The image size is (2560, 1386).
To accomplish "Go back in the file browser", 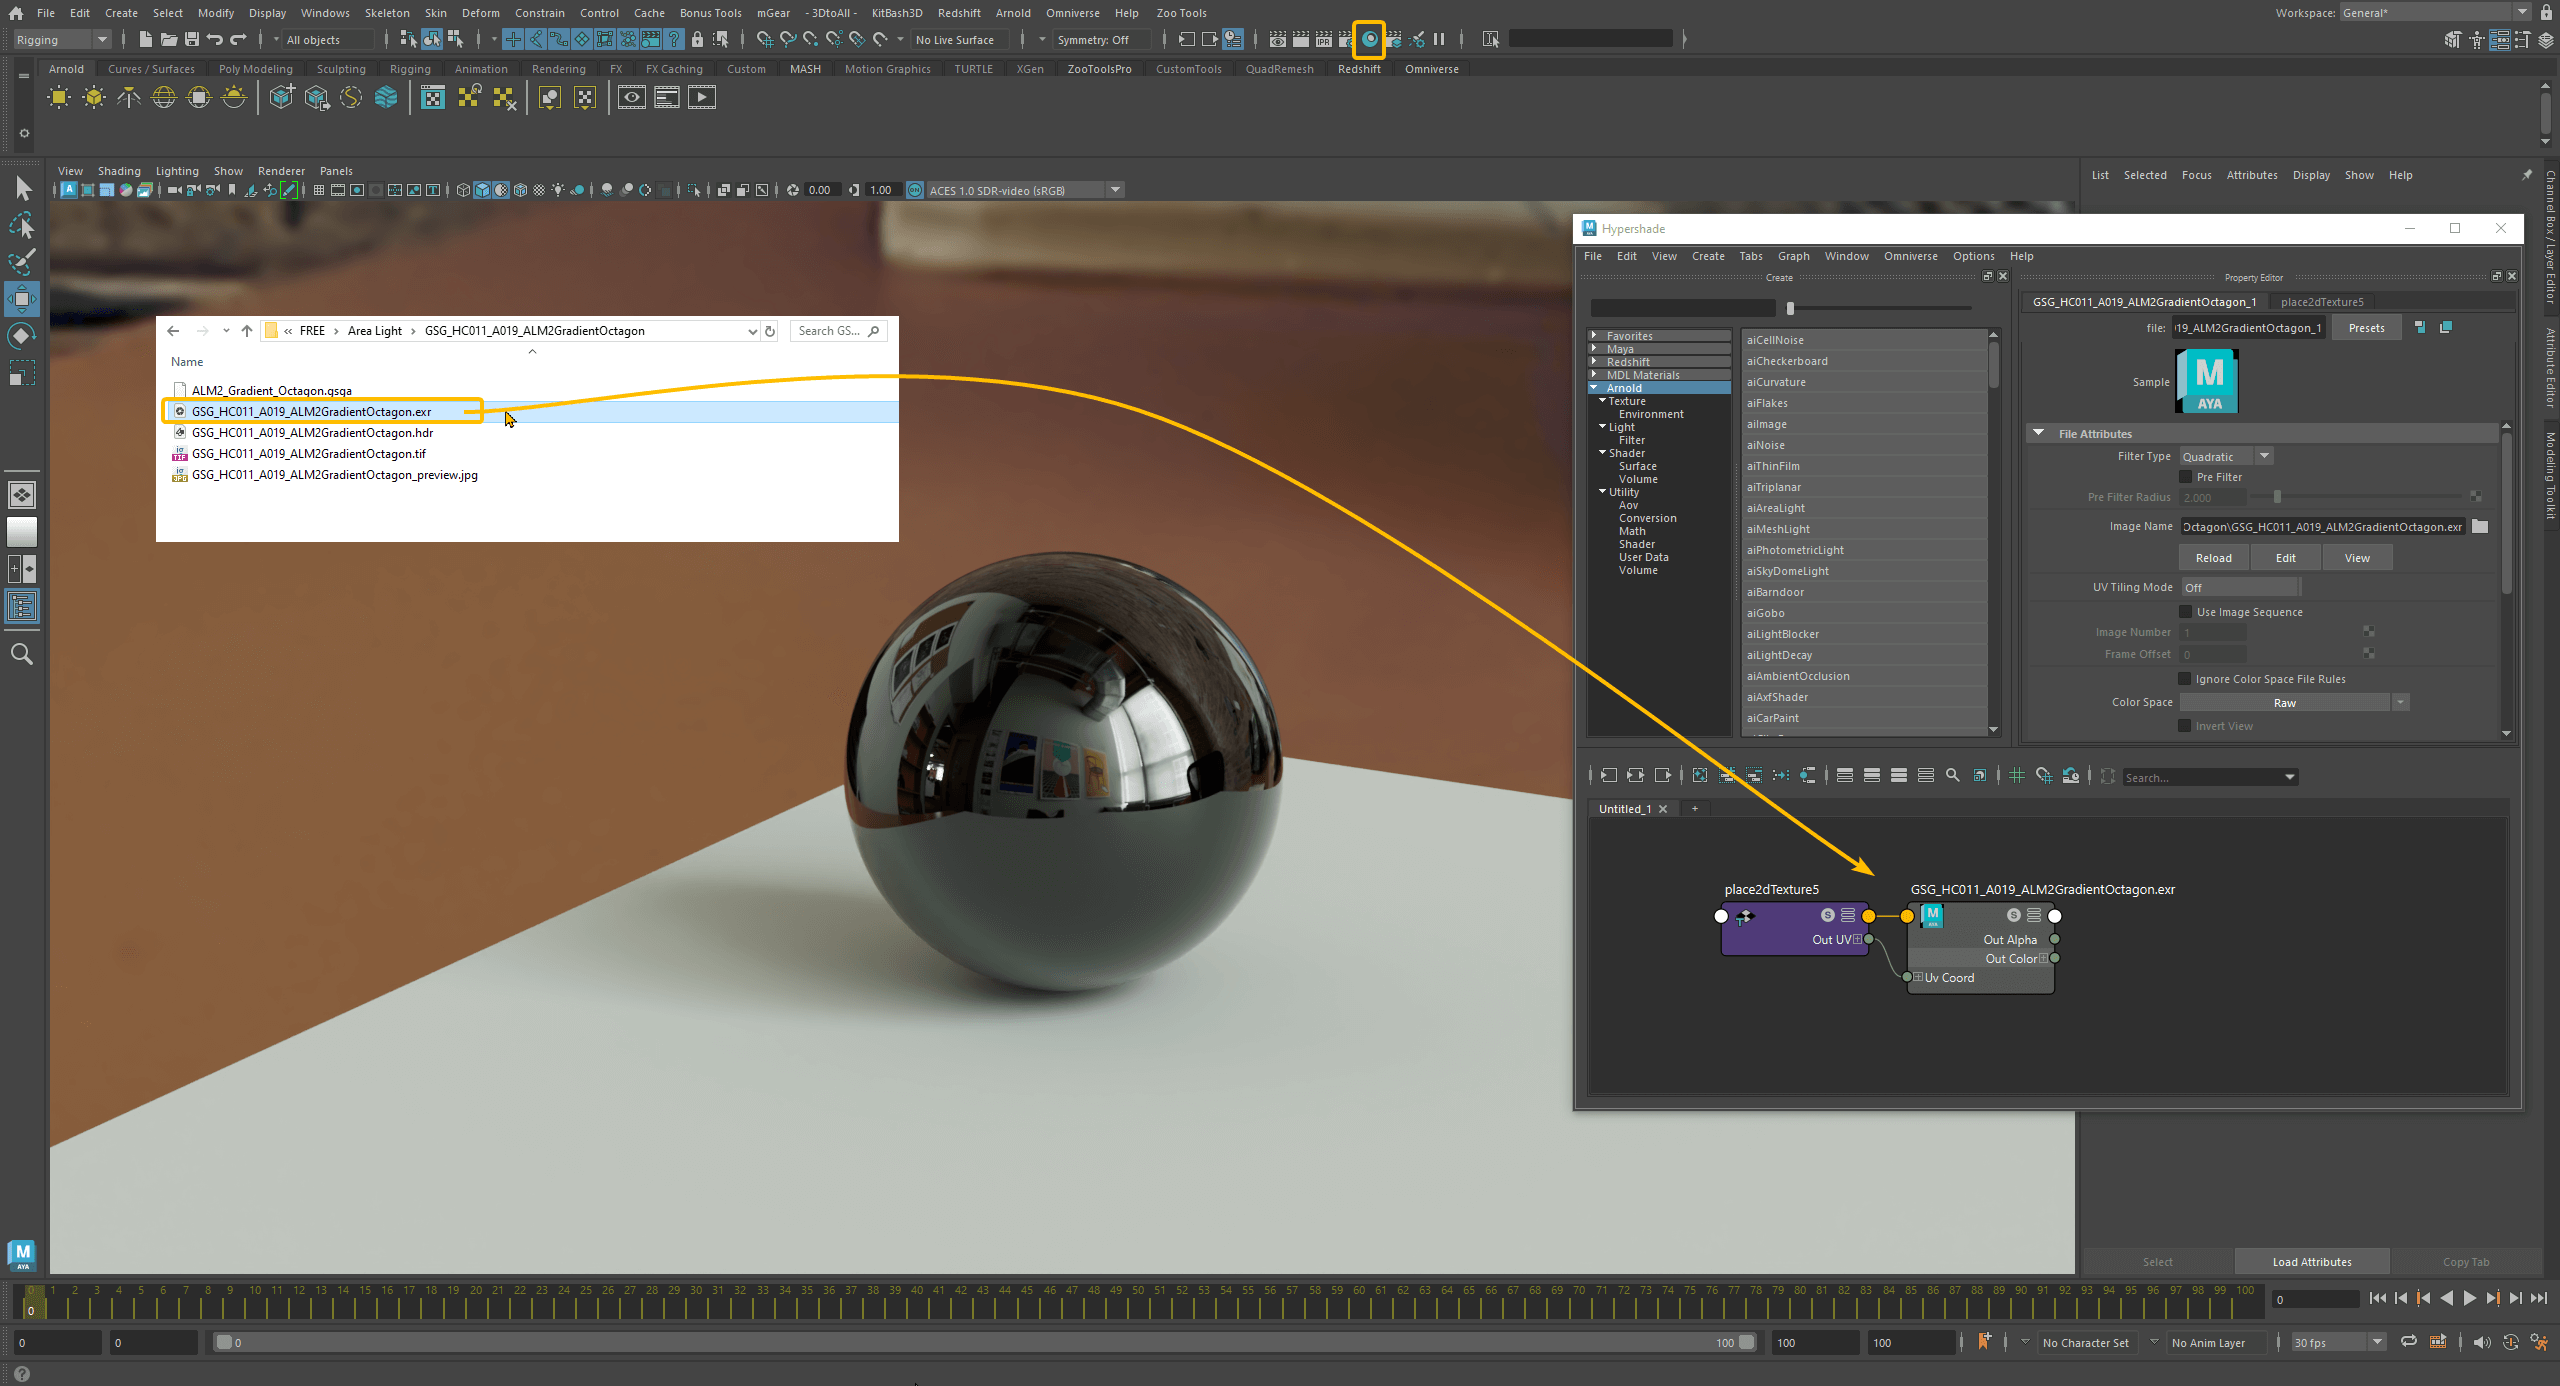I will pos(174,331).
